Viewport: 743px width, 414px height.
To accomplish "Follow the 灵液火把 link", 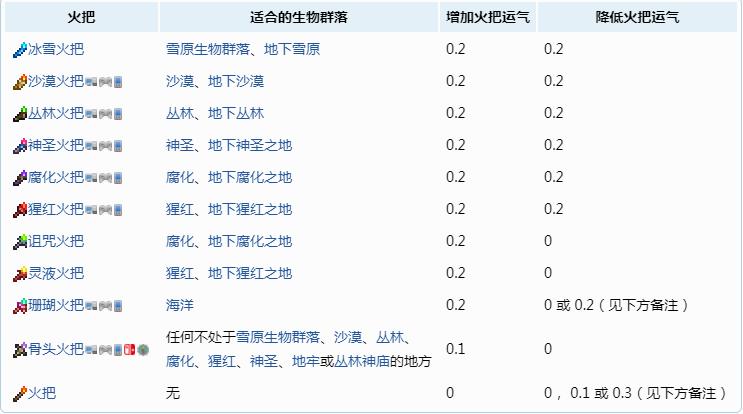I will [56, 273].
